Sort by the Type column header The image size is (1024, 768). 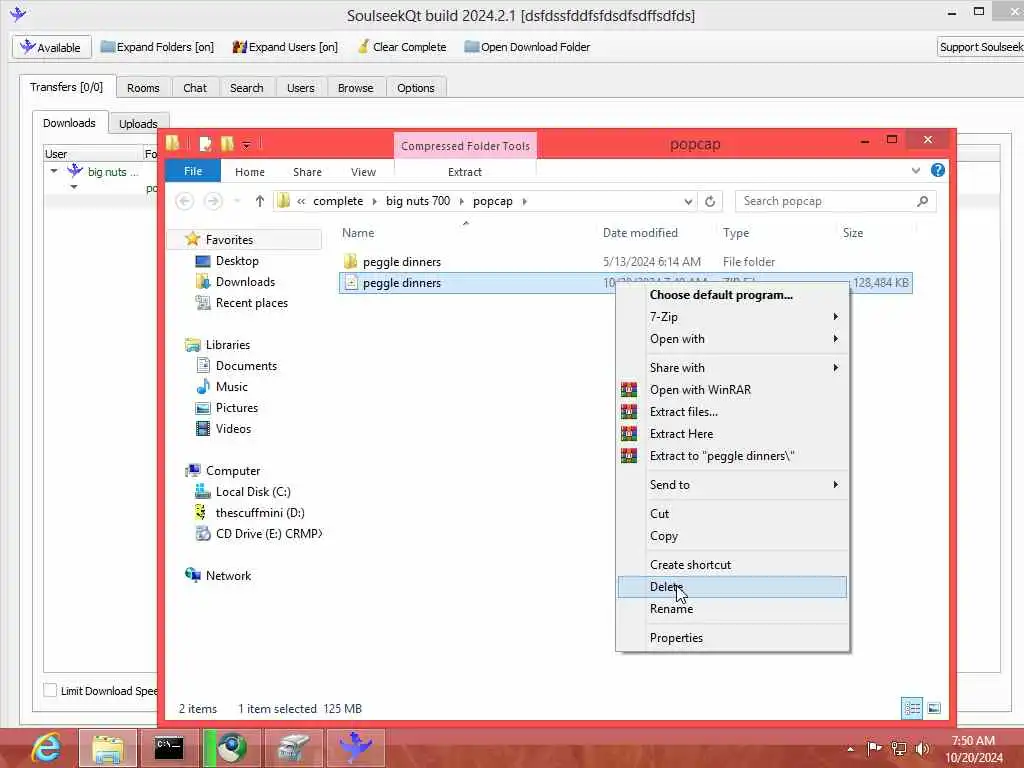tap(735, 233)
